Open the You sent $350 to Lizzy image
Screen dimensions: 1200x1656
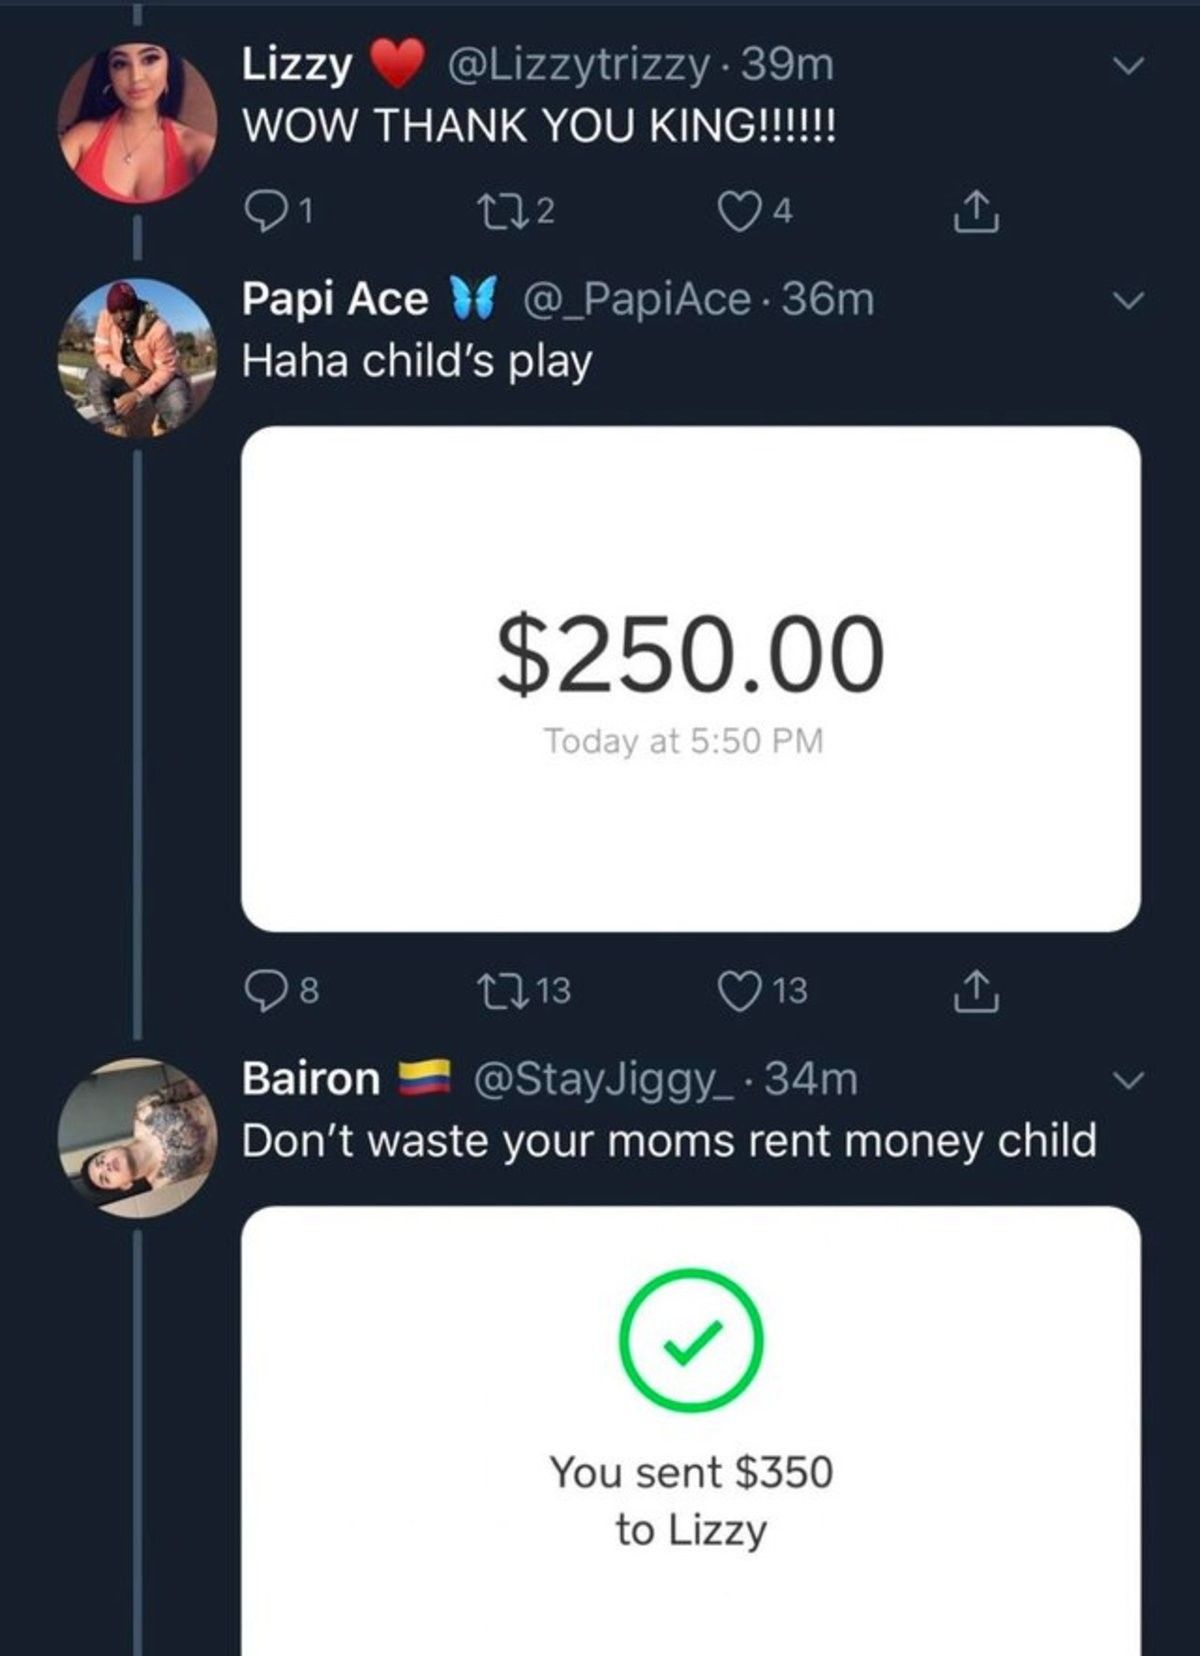(x=691, y=1431)
